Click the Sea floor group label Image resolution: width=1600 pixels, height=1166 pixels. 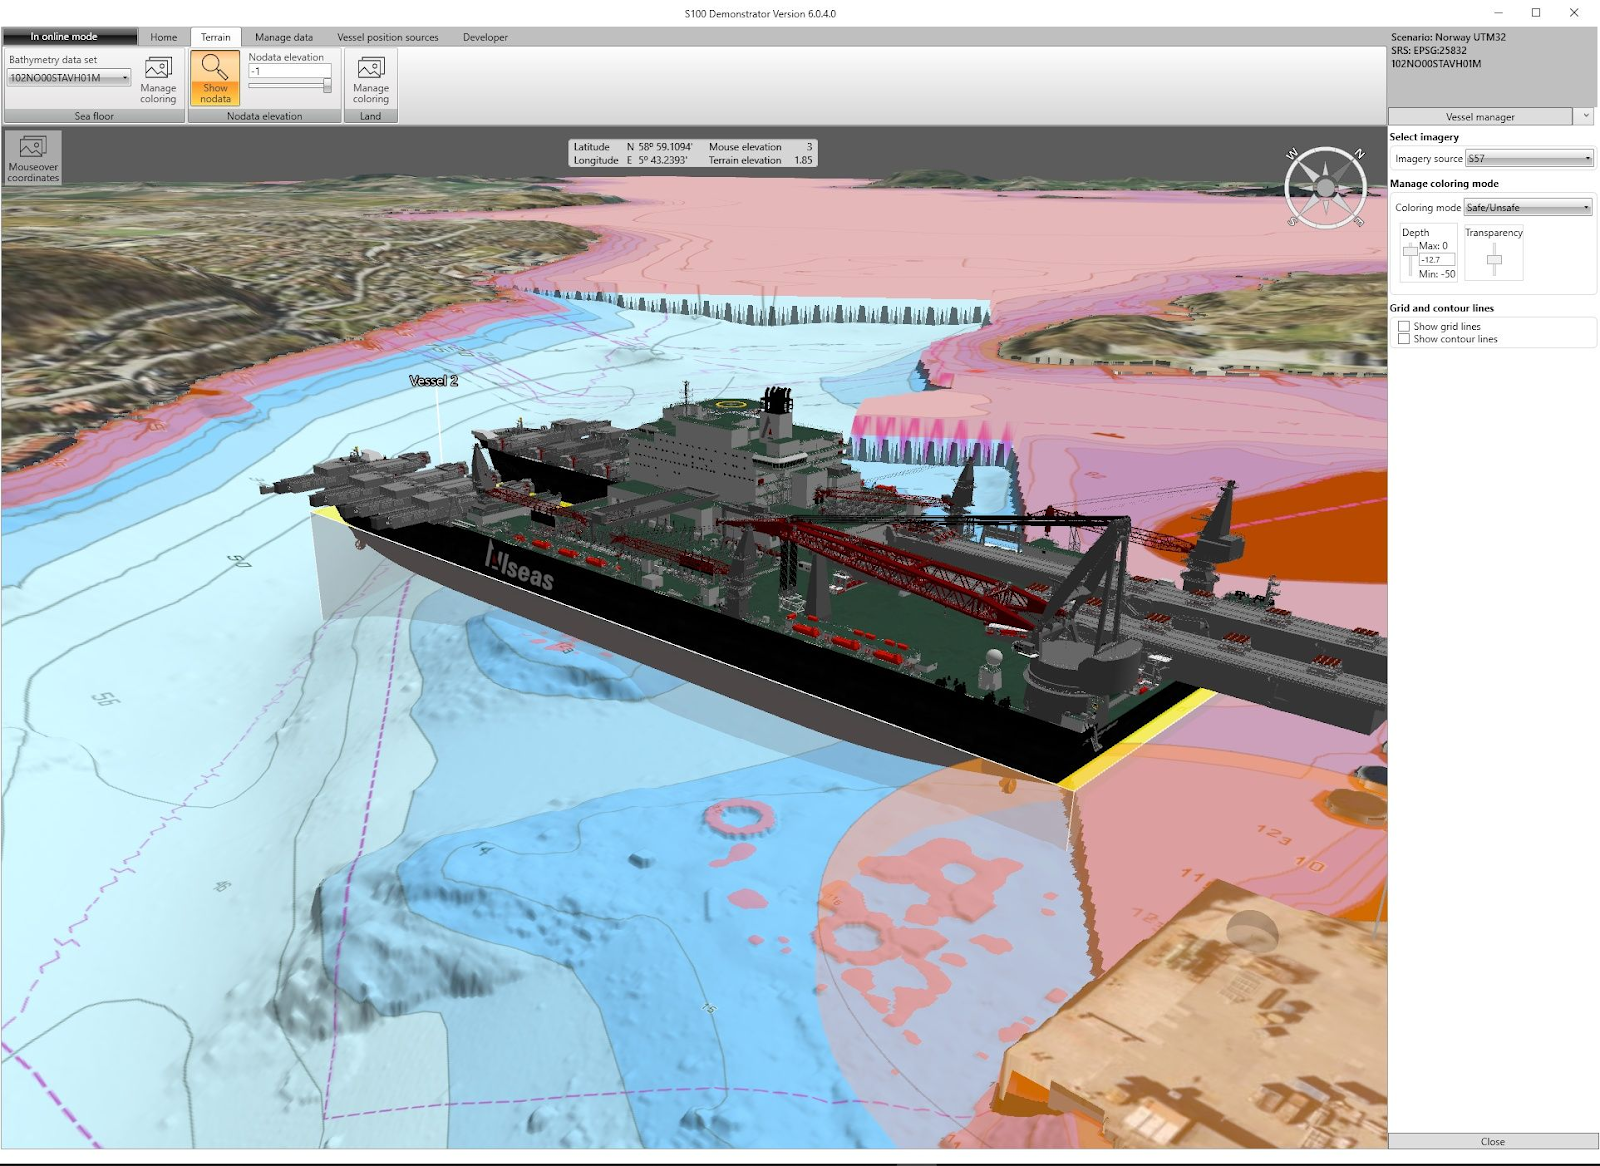point(94,116)
